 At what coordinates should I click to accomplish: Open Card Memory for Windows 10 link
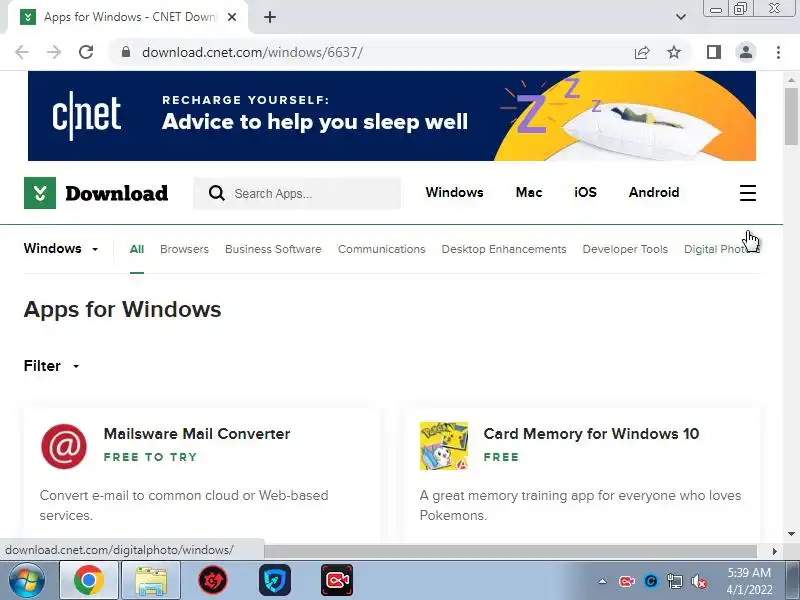click(591, 434)
